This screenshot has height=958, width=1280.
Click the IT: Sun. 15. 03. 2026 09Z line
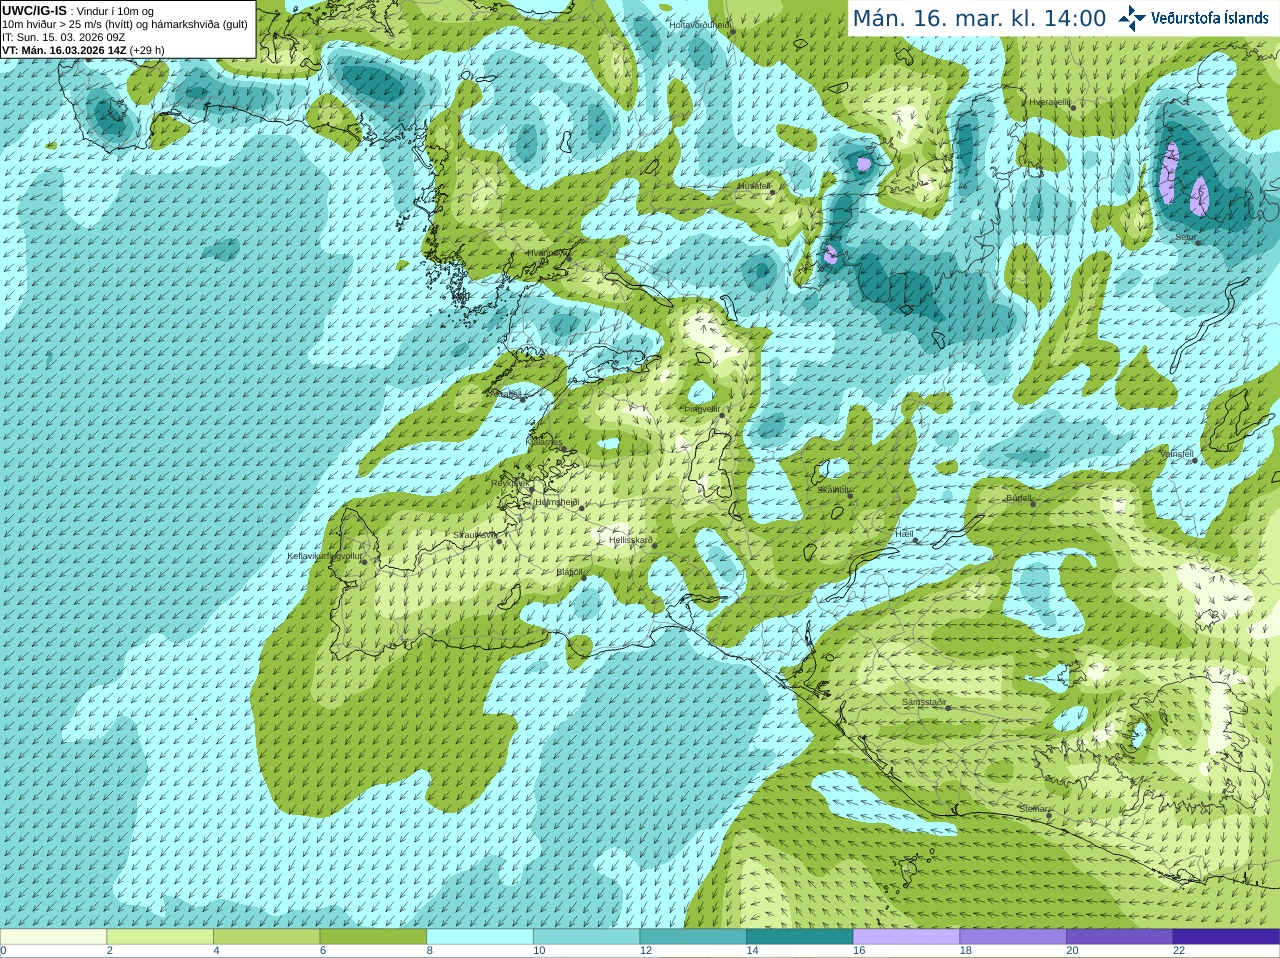(x=63, y=37)
